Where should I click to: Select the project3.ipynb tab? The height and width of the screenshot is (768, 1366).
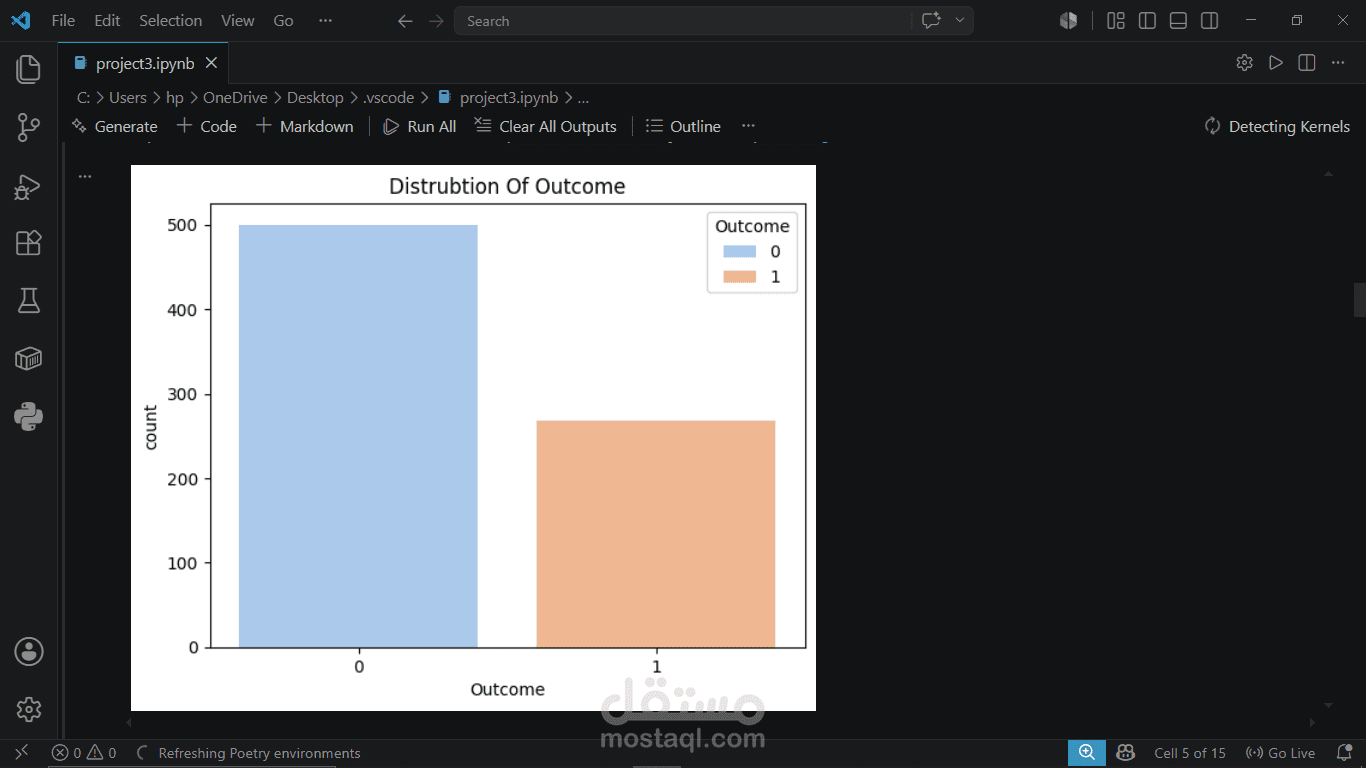(144, 63)
